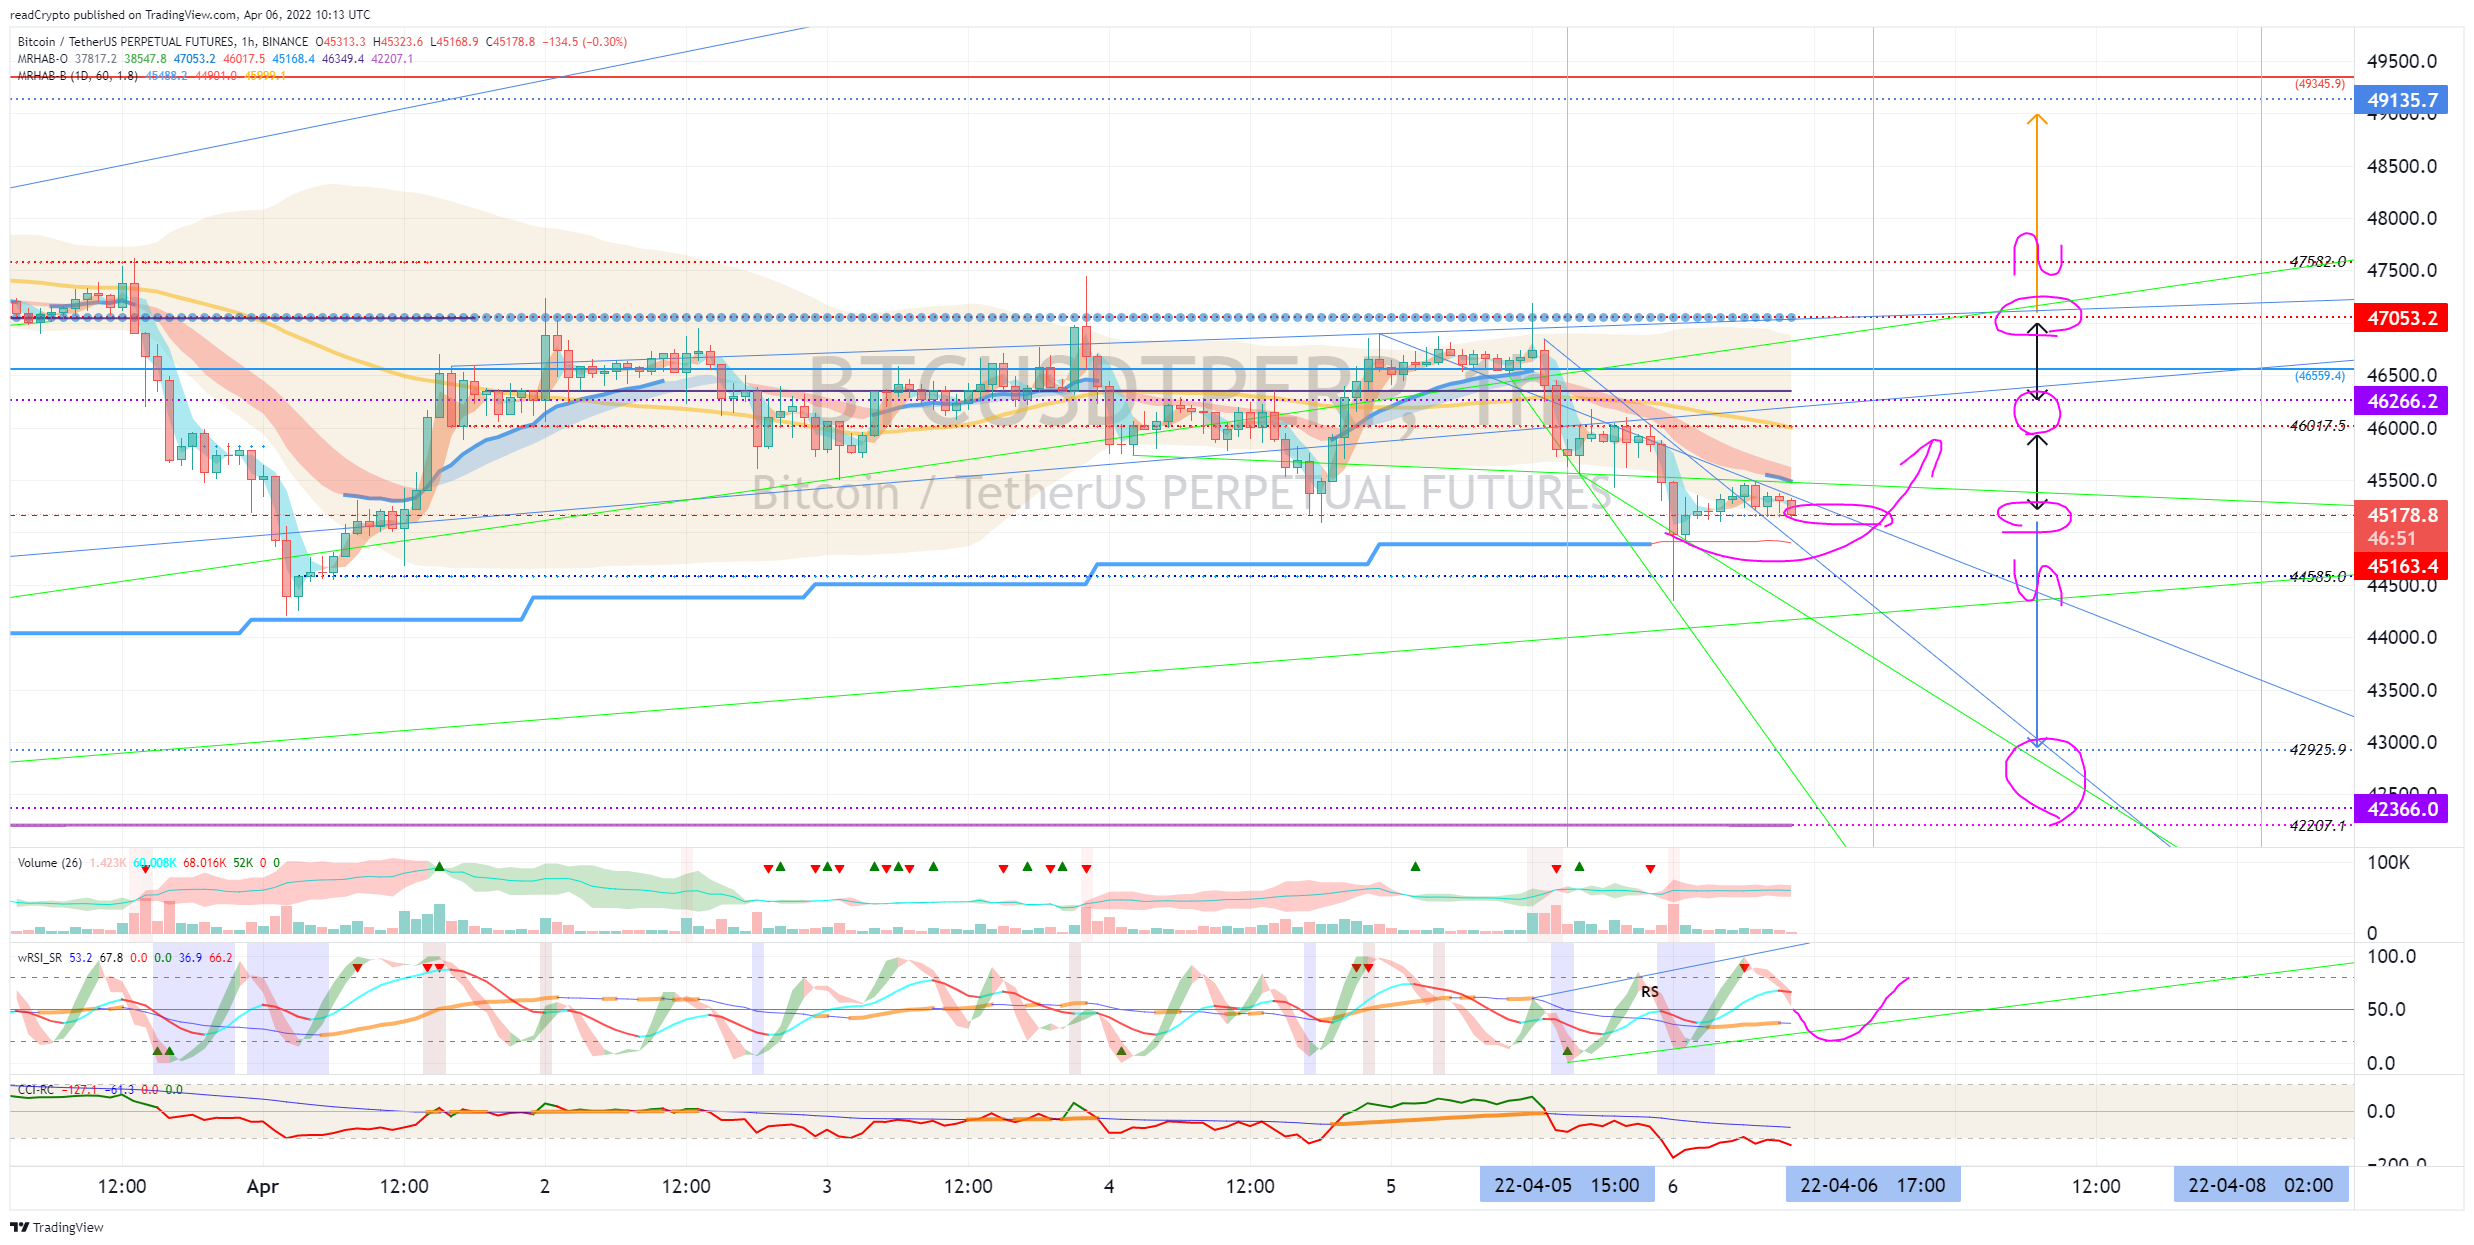Select the 42925.9 dotted line label
The height and width of the screenshot is (1245, 2474).
coord(2318,750)
